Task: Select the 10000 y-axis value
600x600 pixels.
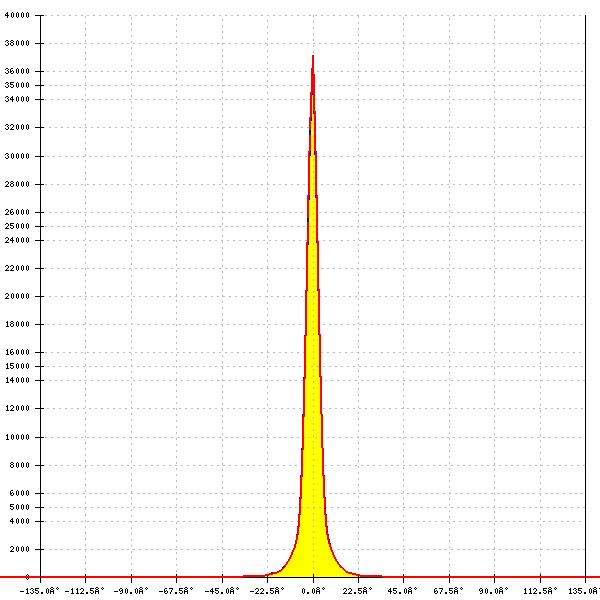Action: pyautogui.click(x=17, y=437)
